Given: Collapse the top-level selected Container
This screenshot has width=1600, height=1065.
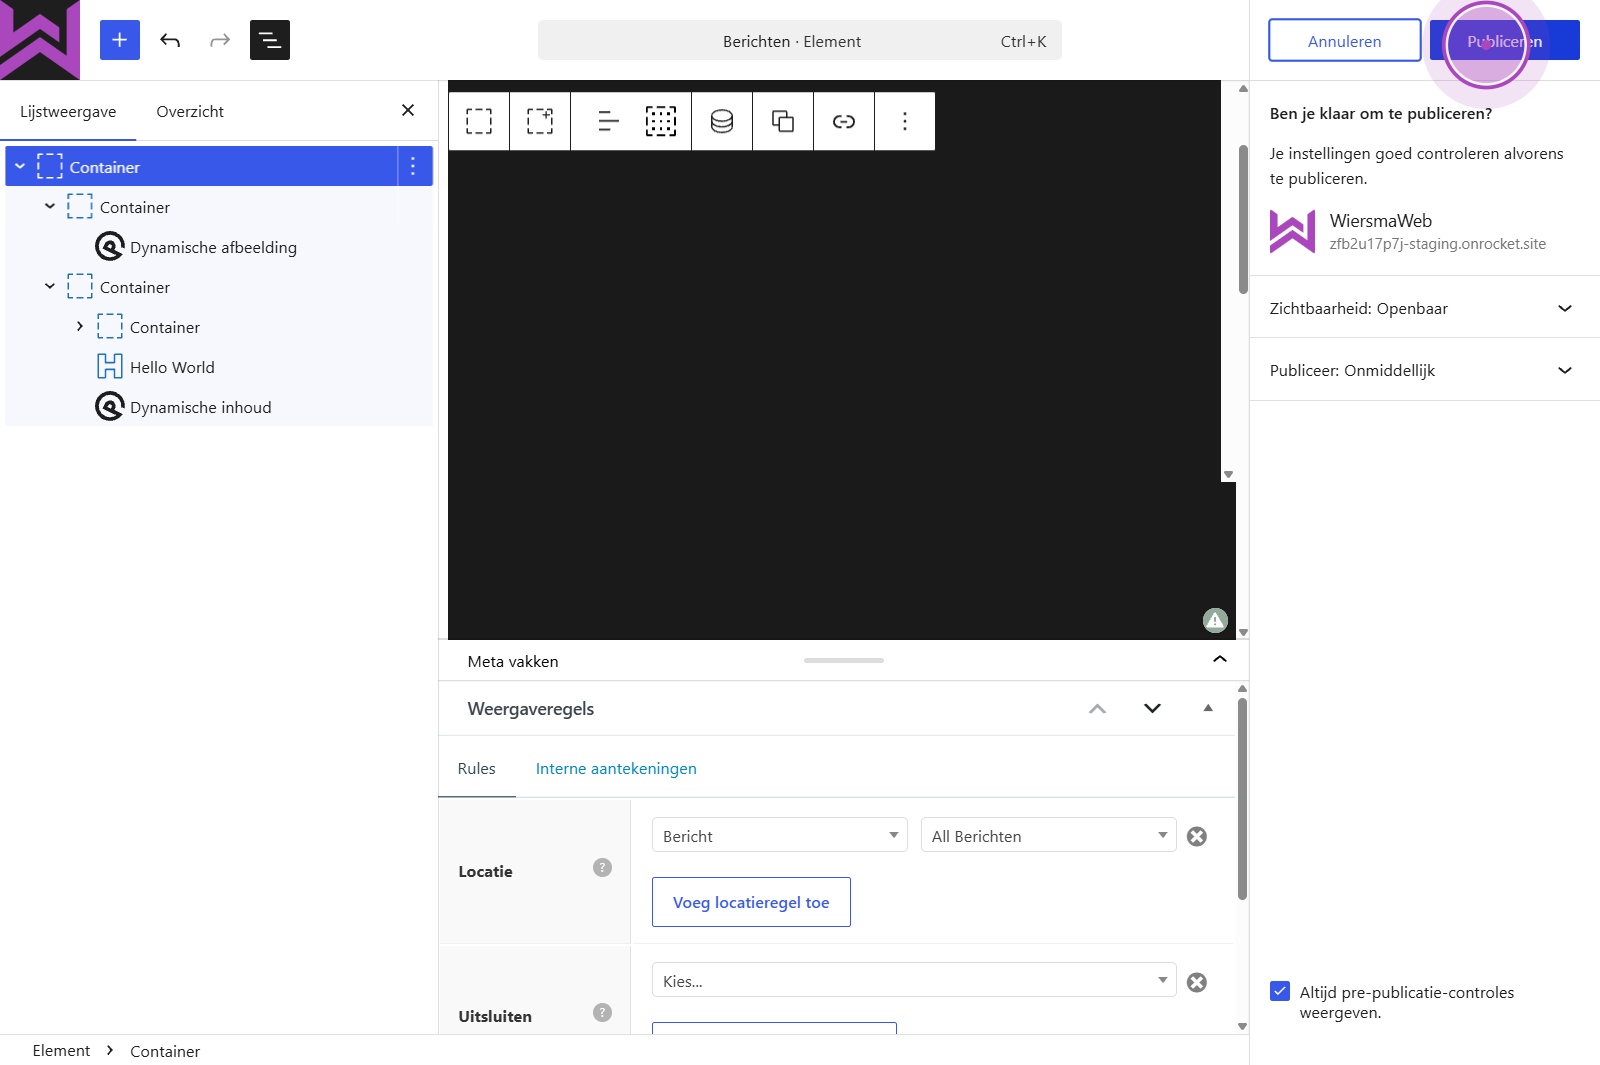Looking at the screenshot, I should click(x=20, y=166).
